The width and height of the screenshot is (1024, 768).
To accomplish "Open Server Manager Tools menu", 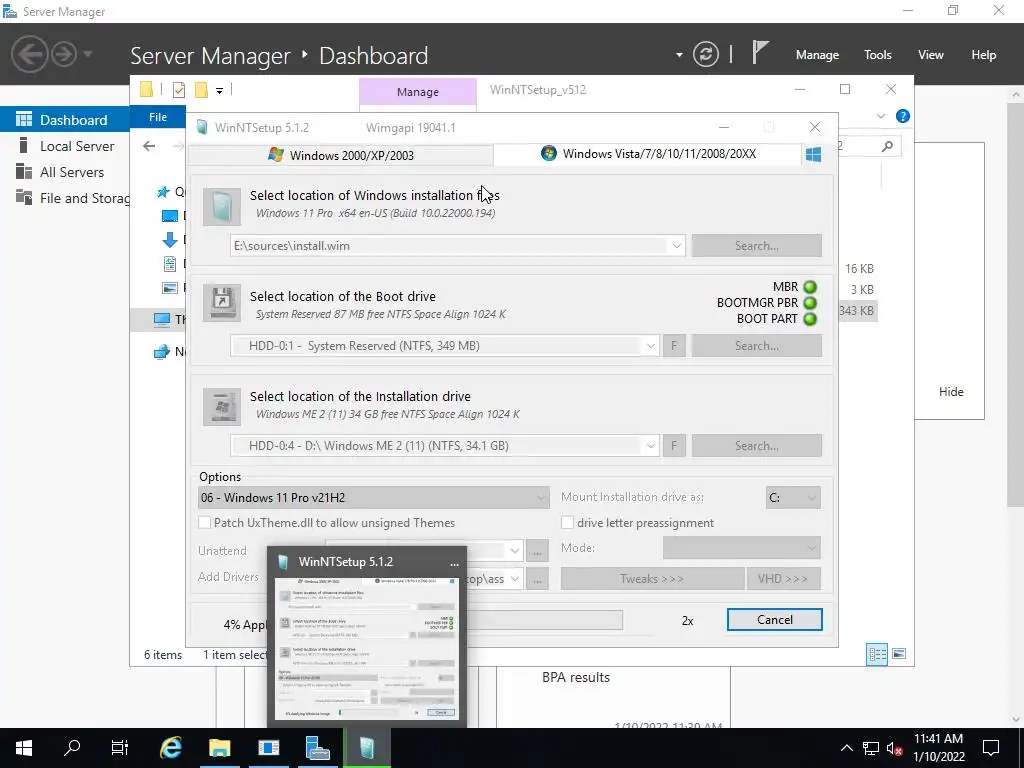I will [x=878, y=55].
